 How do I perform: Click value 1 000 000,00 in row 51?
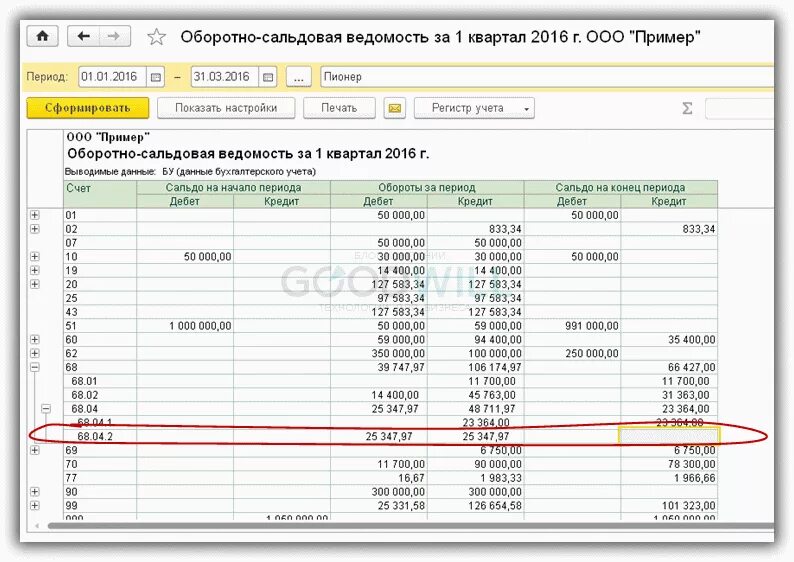point(200,326)
